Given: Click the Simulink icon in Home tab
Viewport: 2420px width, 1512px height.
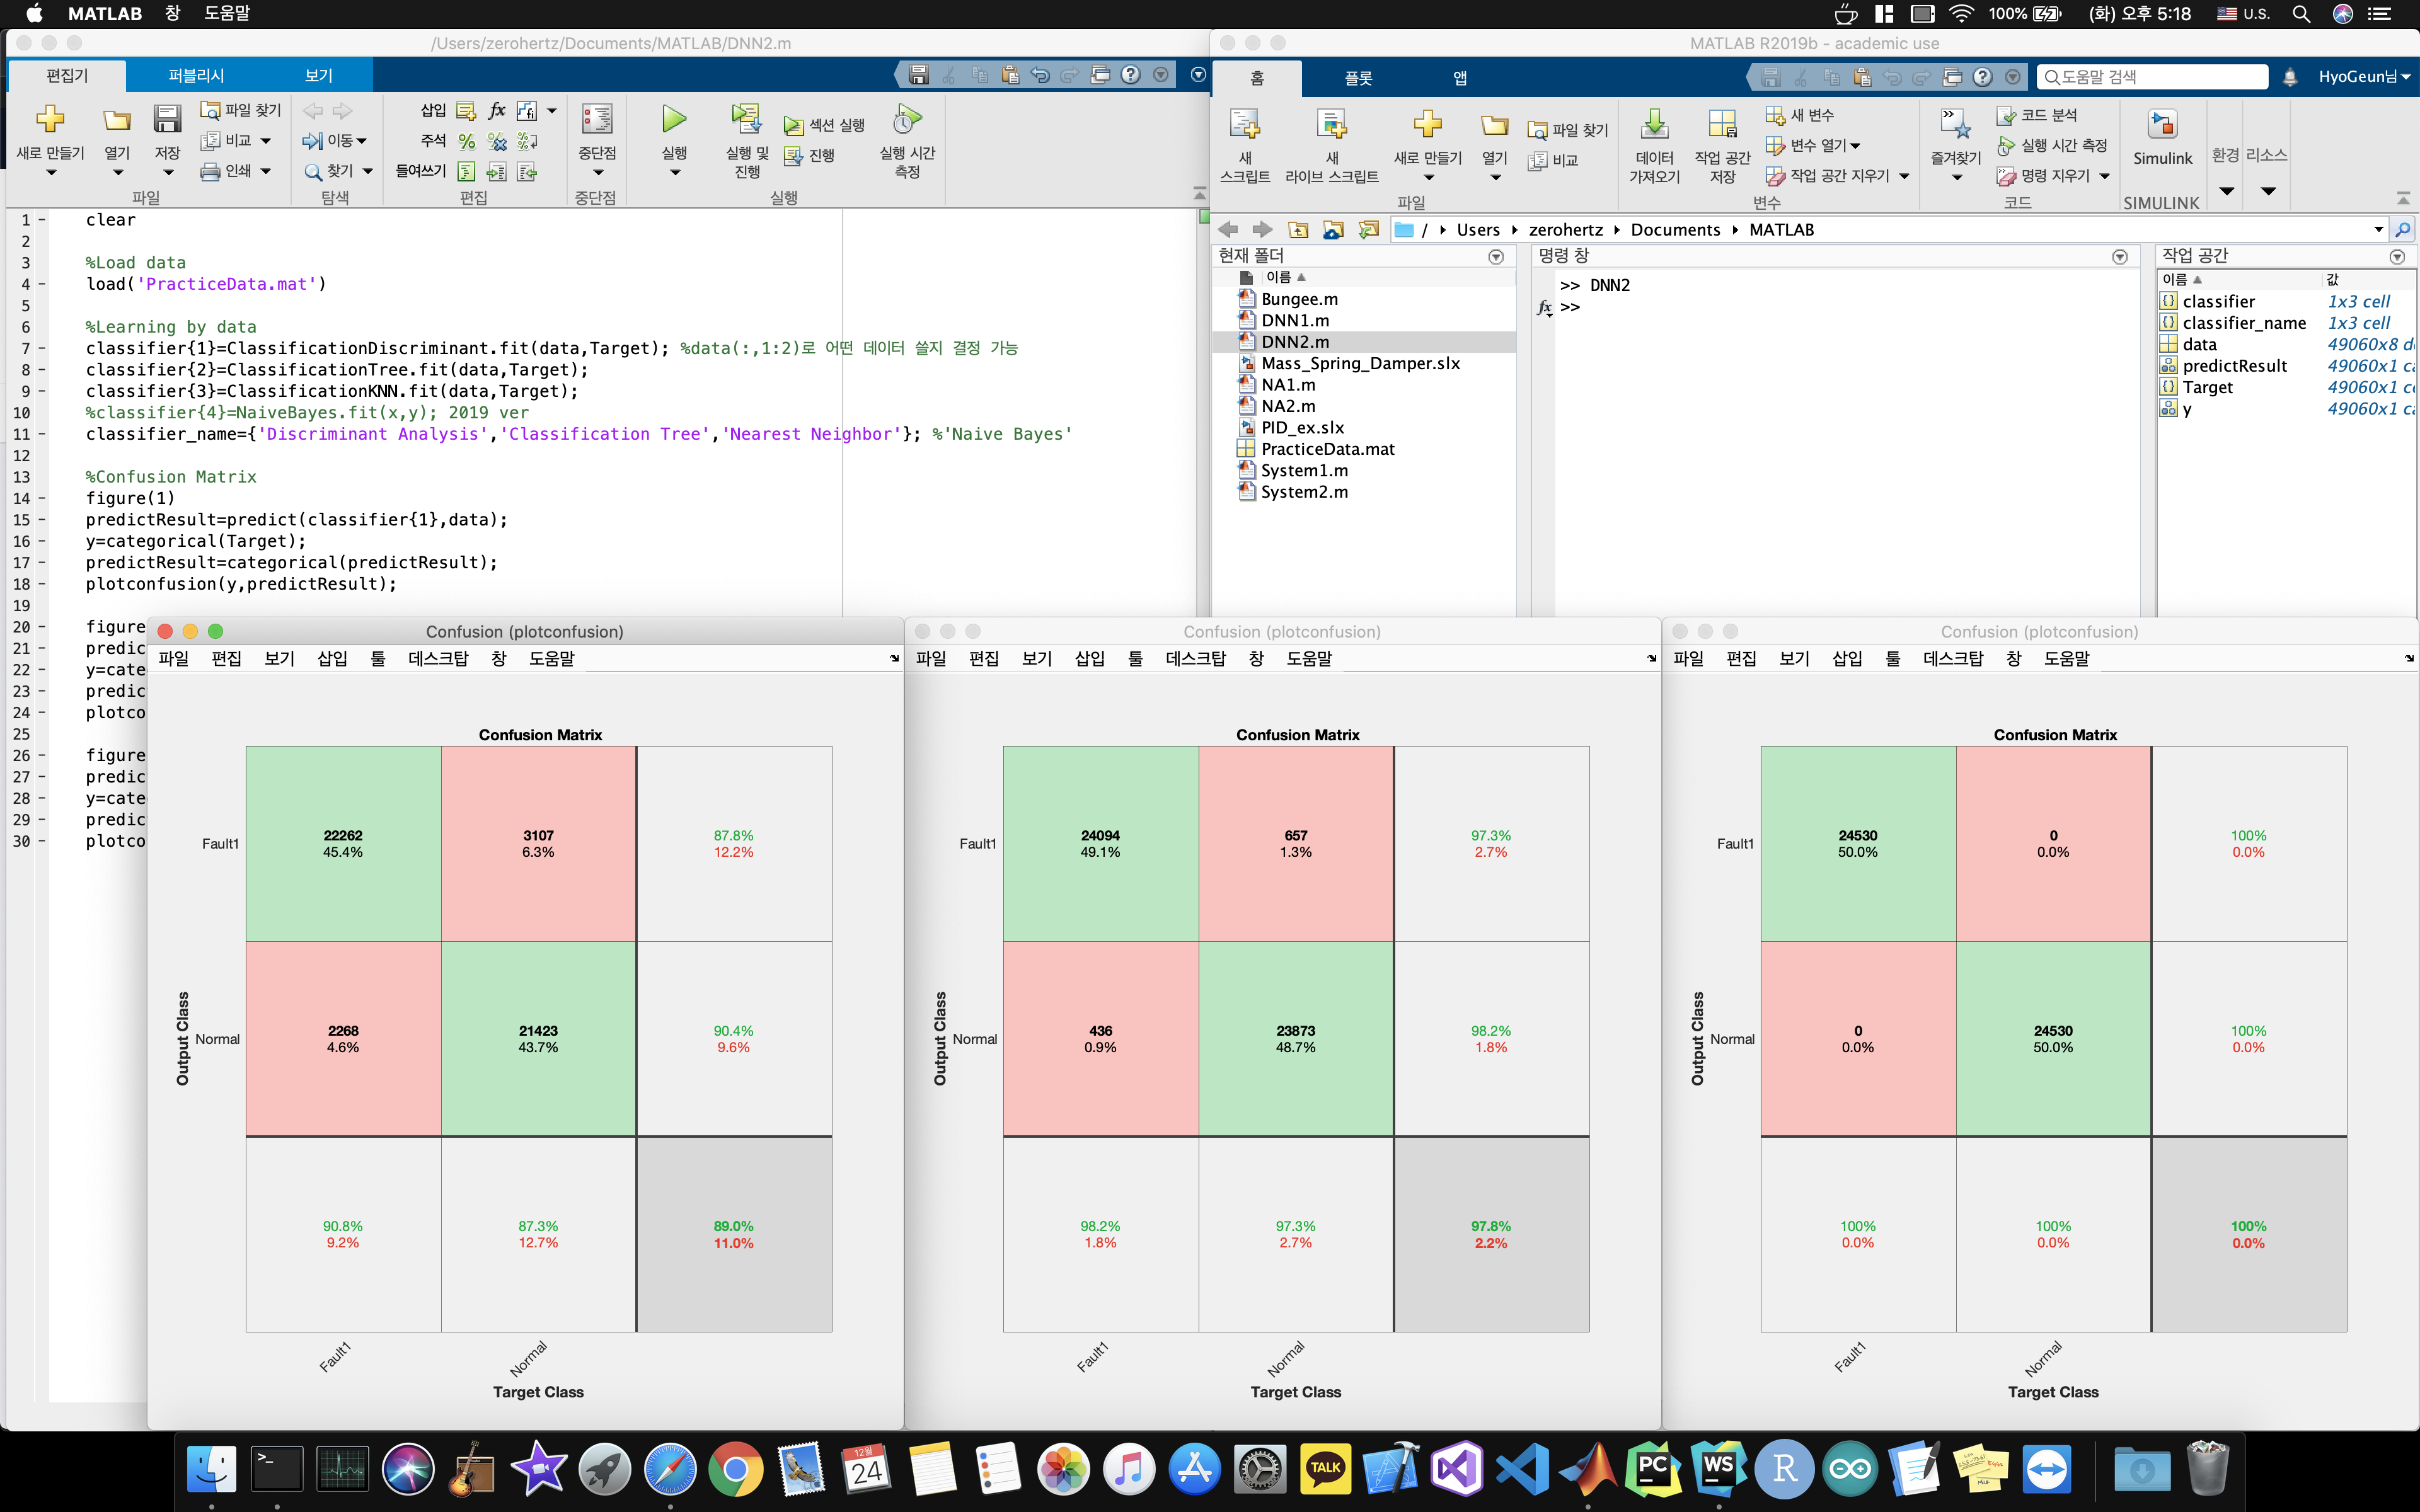Looking at the screenshot, I should tap(2162, 124).
